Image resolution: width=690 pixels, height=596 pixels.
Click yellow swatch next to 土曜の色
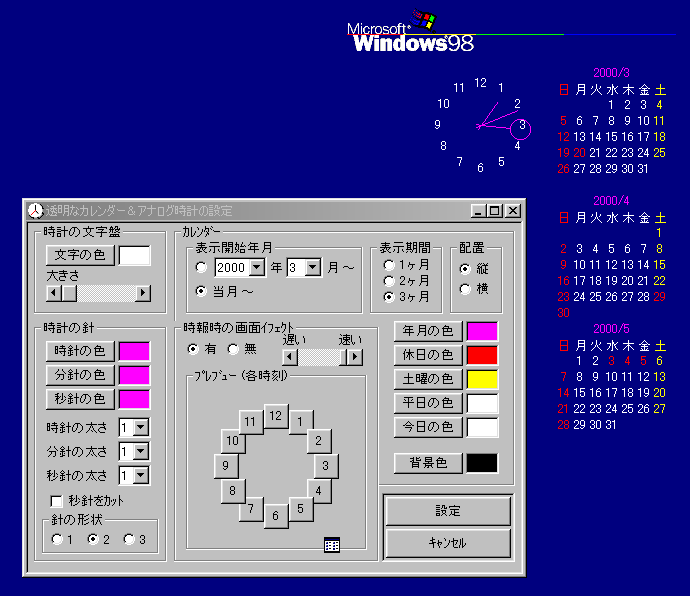click(482, 379)
